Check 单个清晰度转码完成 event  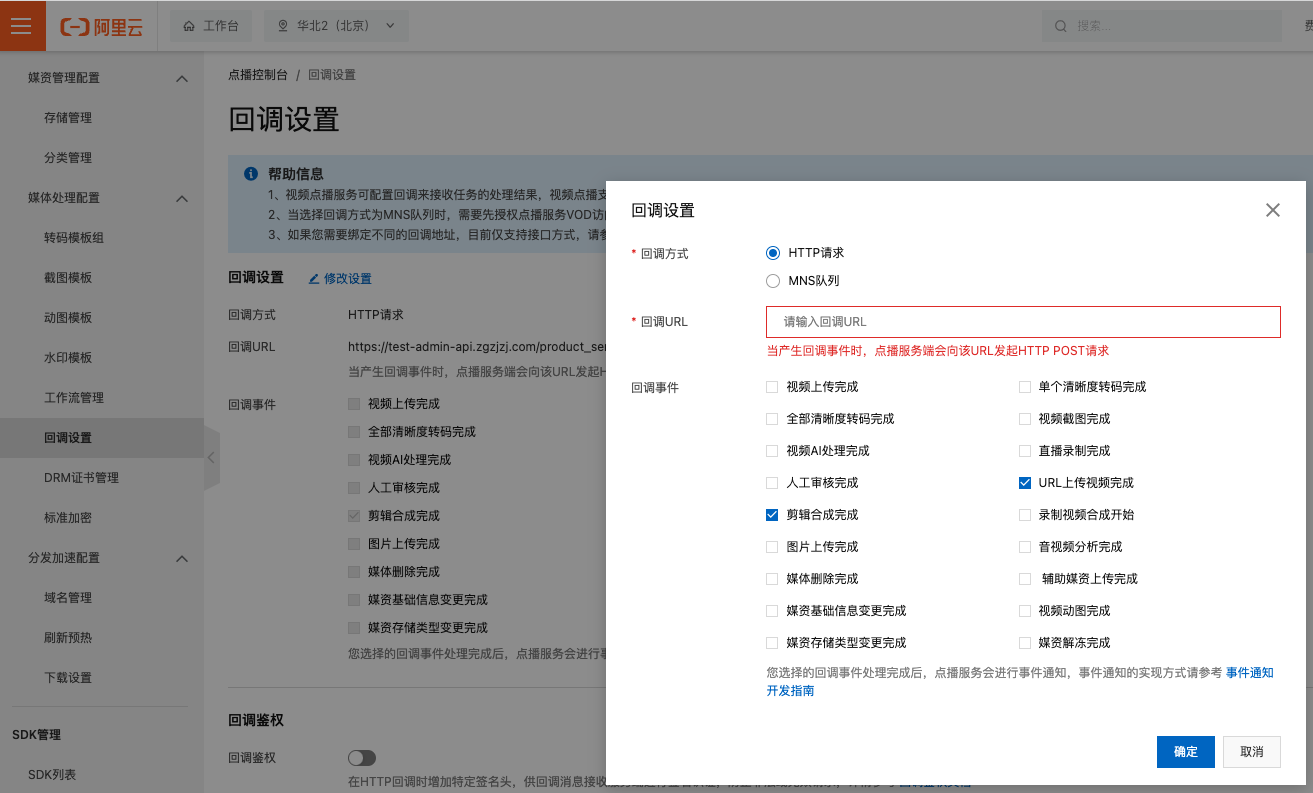1024,387
